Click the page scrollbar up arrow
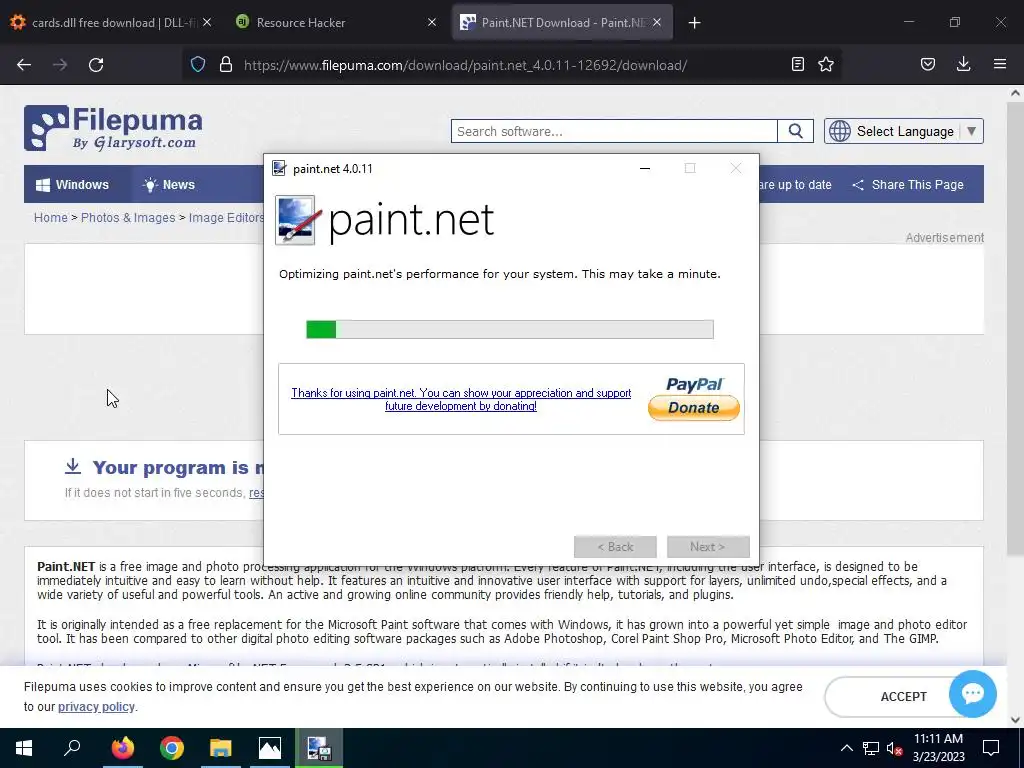 click(1015, 93)
